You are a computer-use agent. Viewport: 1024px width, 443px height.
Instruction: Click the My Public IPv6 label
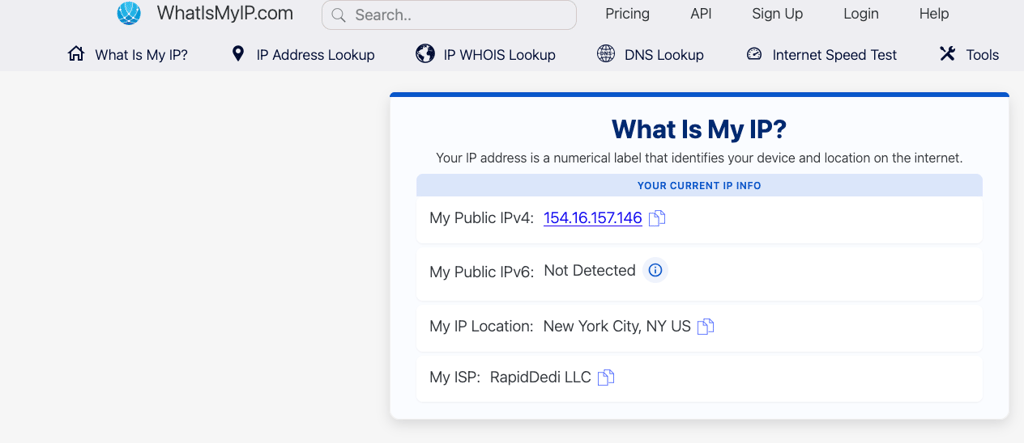(x=481, y=271)
